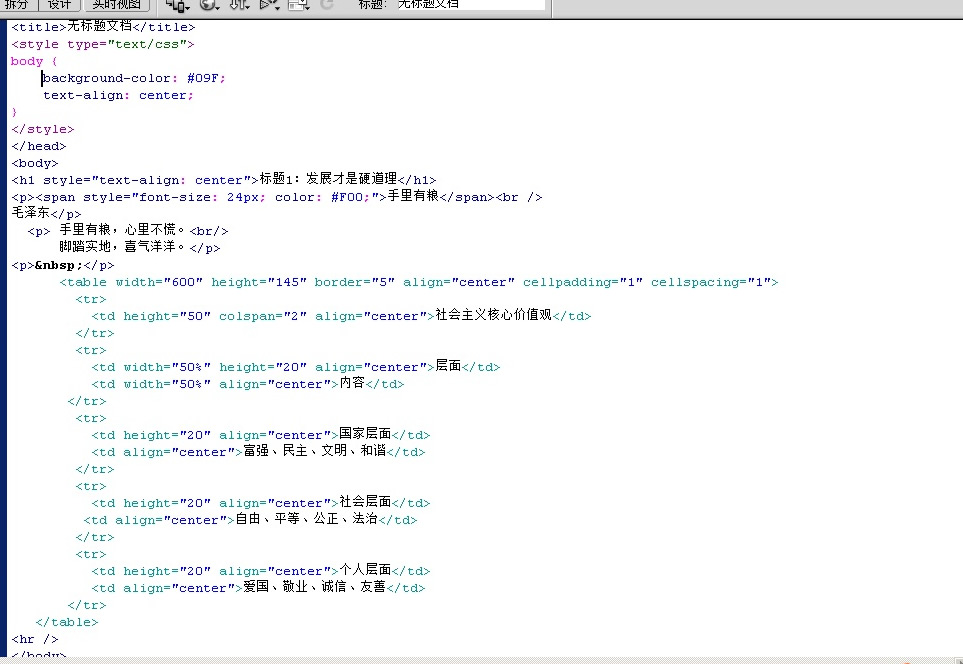The height and width of the screenshot is (664, 963).
Task: Click the greyed-out refresh icon
Action: pyautogui.click(x=326, y=5)
